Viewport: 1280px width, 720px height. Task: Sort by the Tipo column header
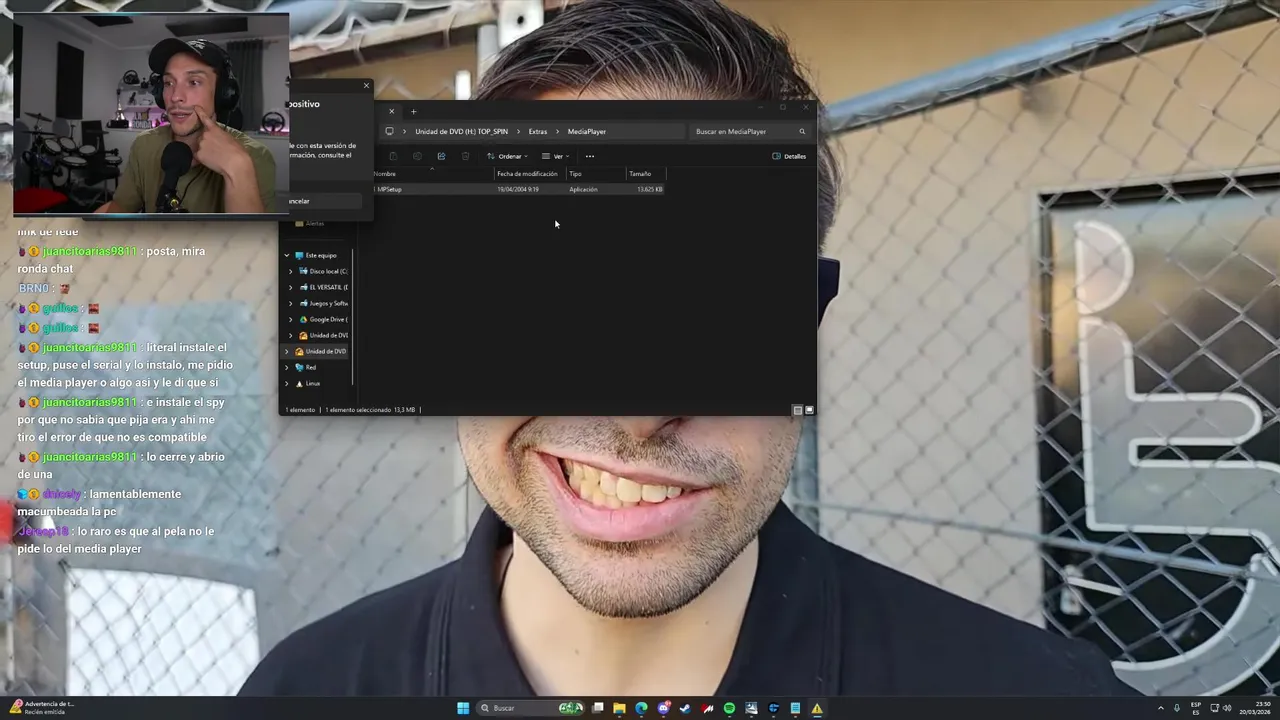[596, 174]
